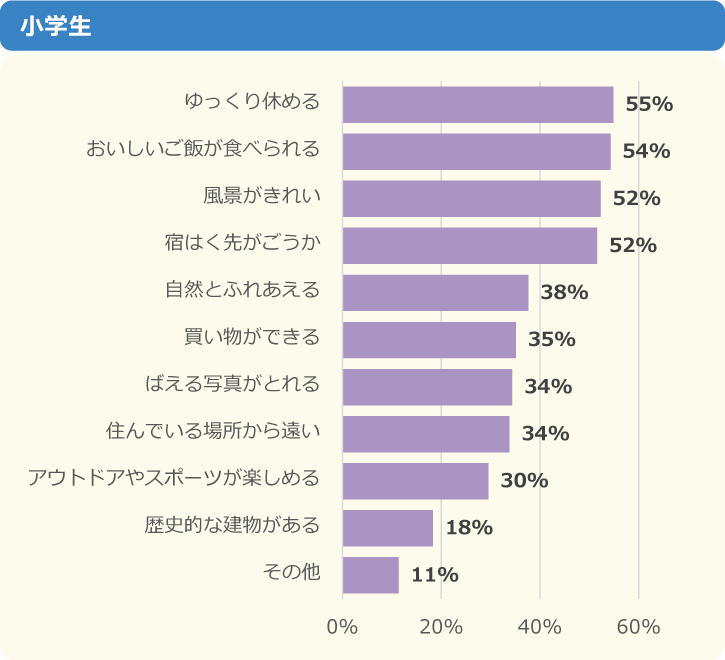The image size is (725, 660).
Task: Click the 買い物ができる bar
Action: [429, 339]
